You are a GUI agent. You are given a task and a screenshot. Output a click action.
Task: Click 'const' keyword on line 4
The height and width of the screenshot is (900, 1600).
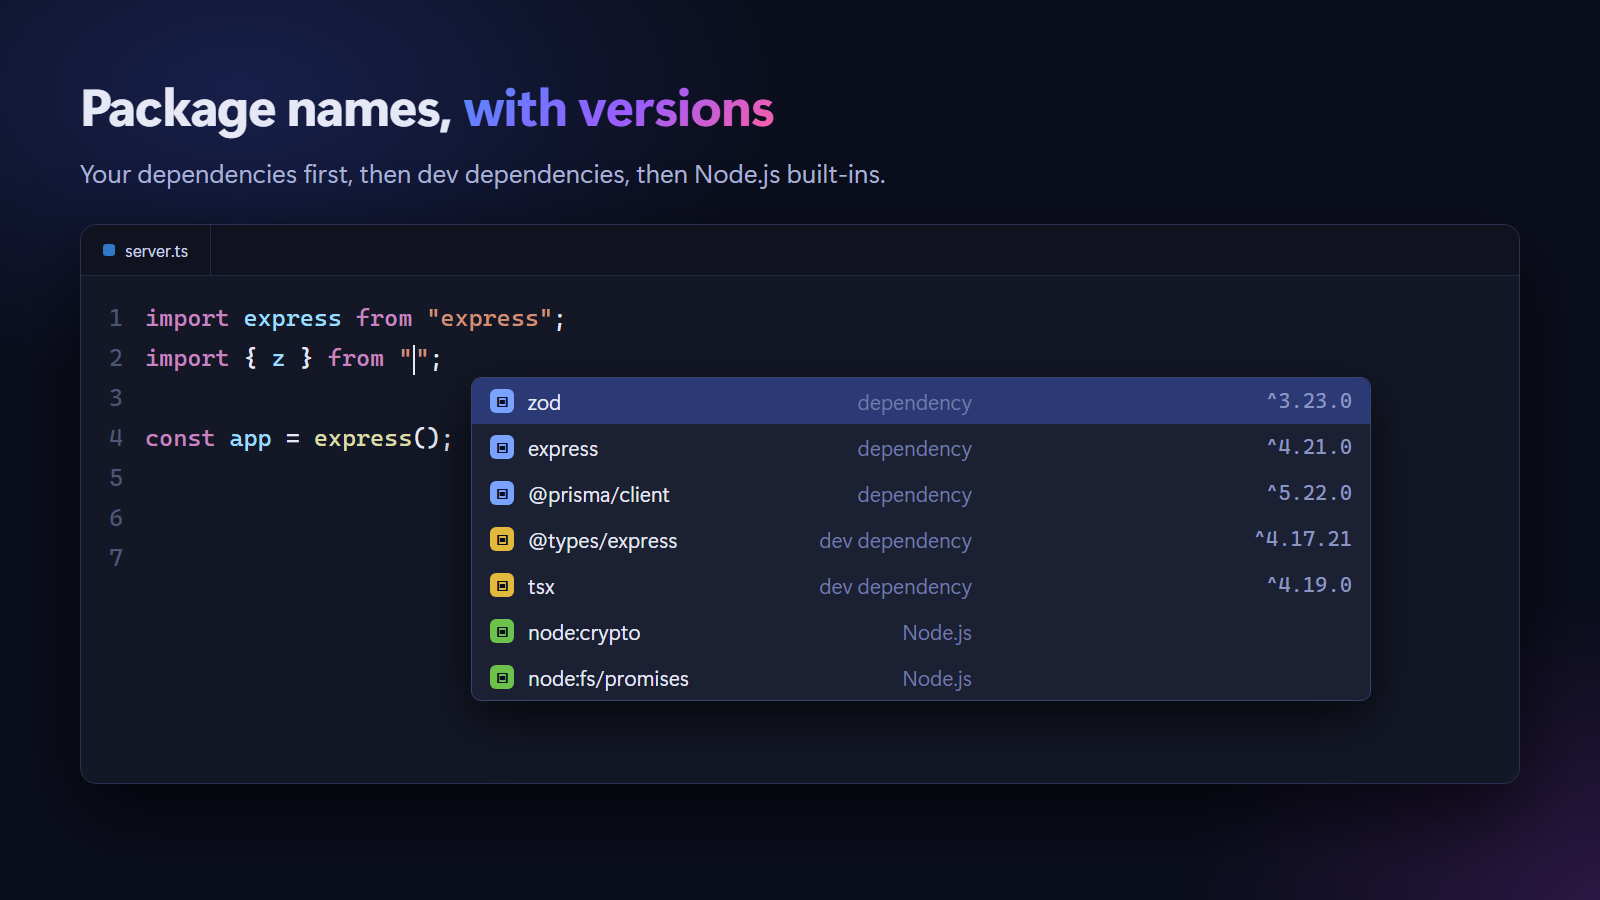pos(180,438)
